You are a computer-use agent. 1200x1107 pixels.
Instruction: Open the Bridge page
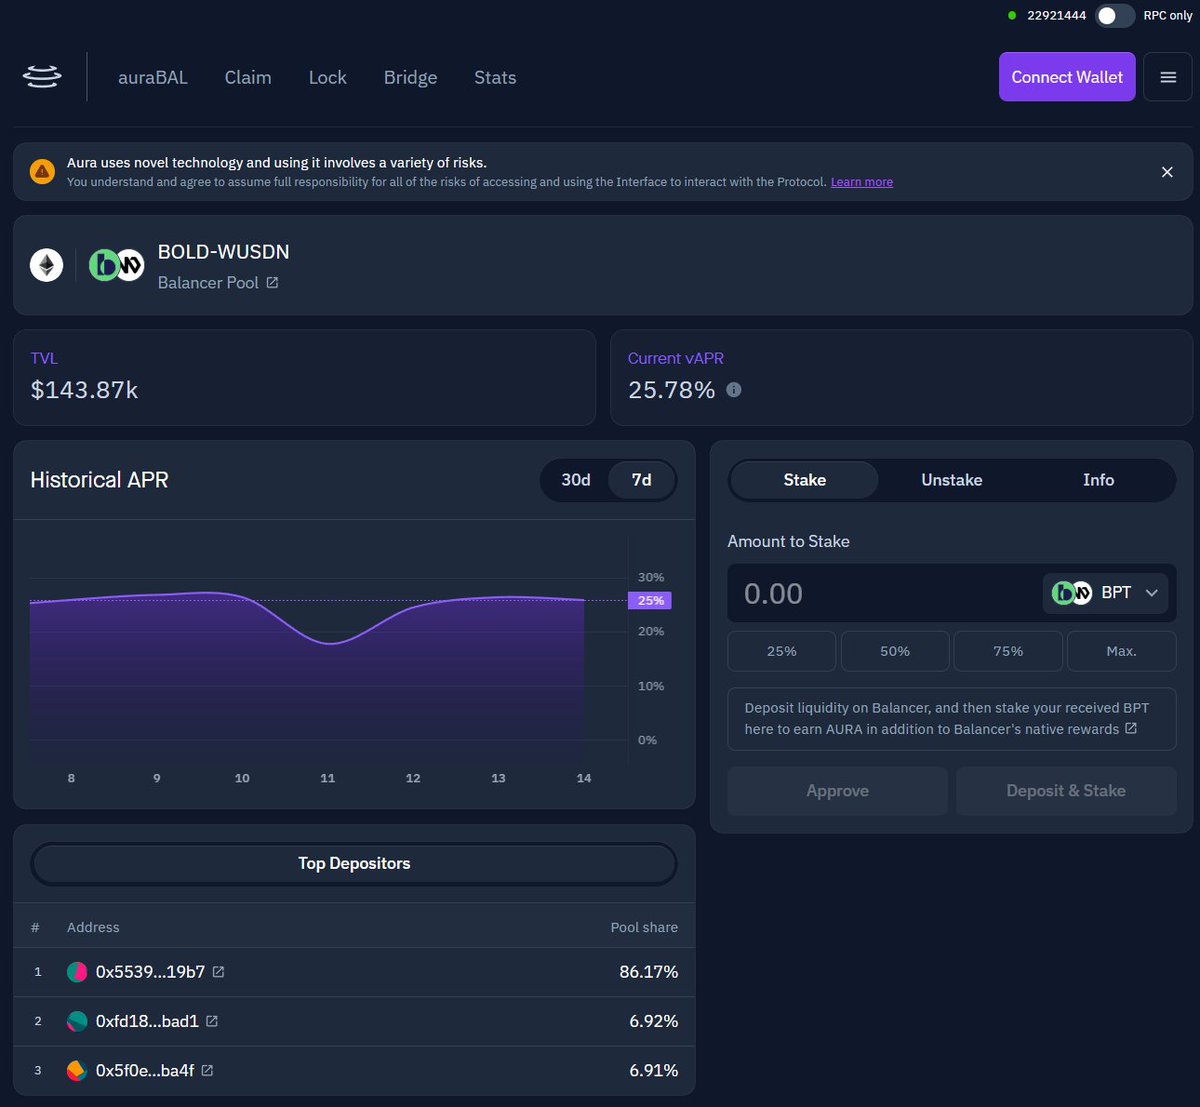point(410,77)
